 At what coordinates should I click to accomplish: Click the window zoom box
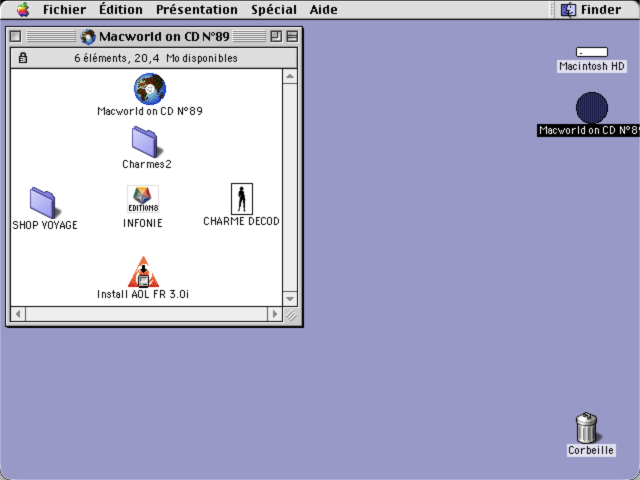(x=276, y=37)
